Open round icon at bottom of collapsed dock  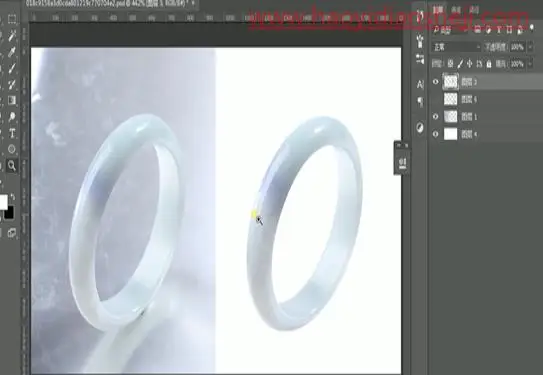coord(420,128)
